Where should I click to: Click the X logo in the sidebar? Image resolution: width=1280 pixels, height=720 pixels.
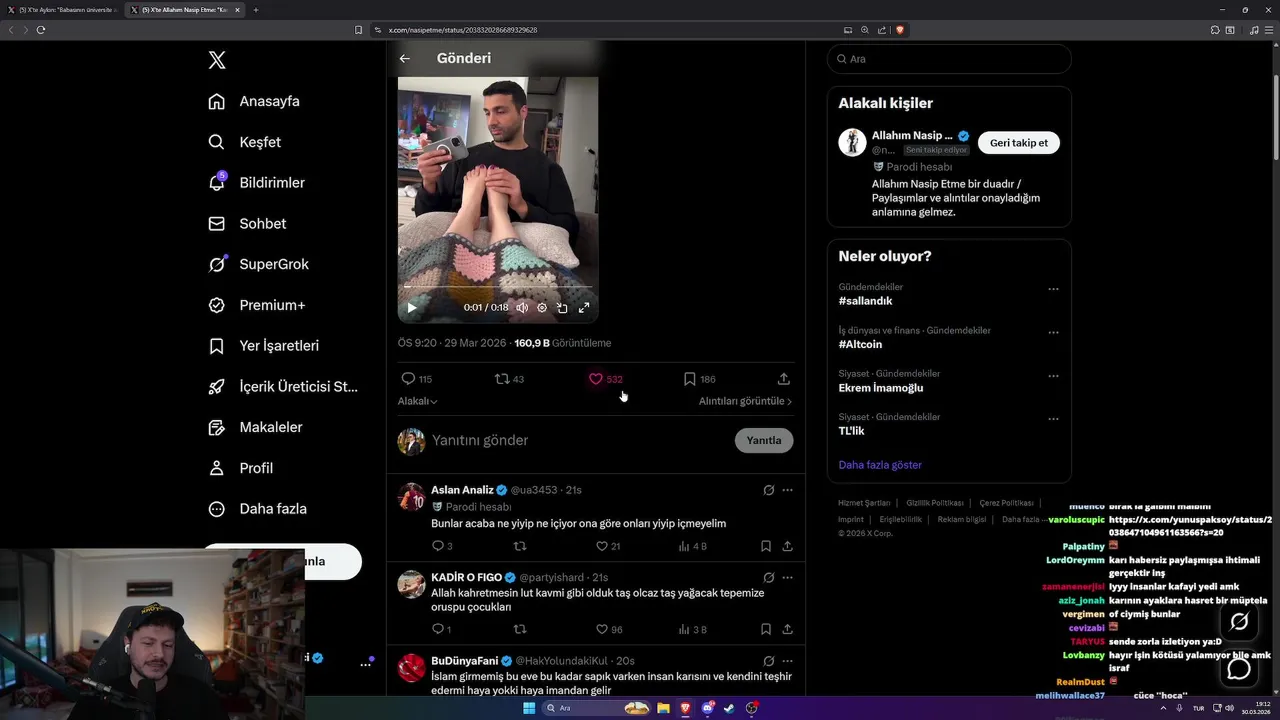[217, 60]
